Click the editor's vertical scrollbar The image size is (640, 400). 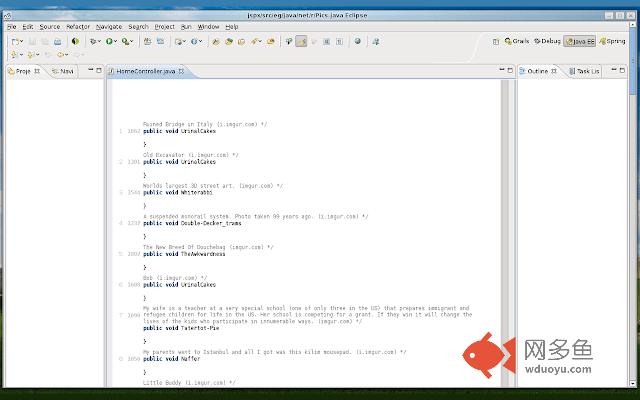pyautogui.click(x=505, y=233)
